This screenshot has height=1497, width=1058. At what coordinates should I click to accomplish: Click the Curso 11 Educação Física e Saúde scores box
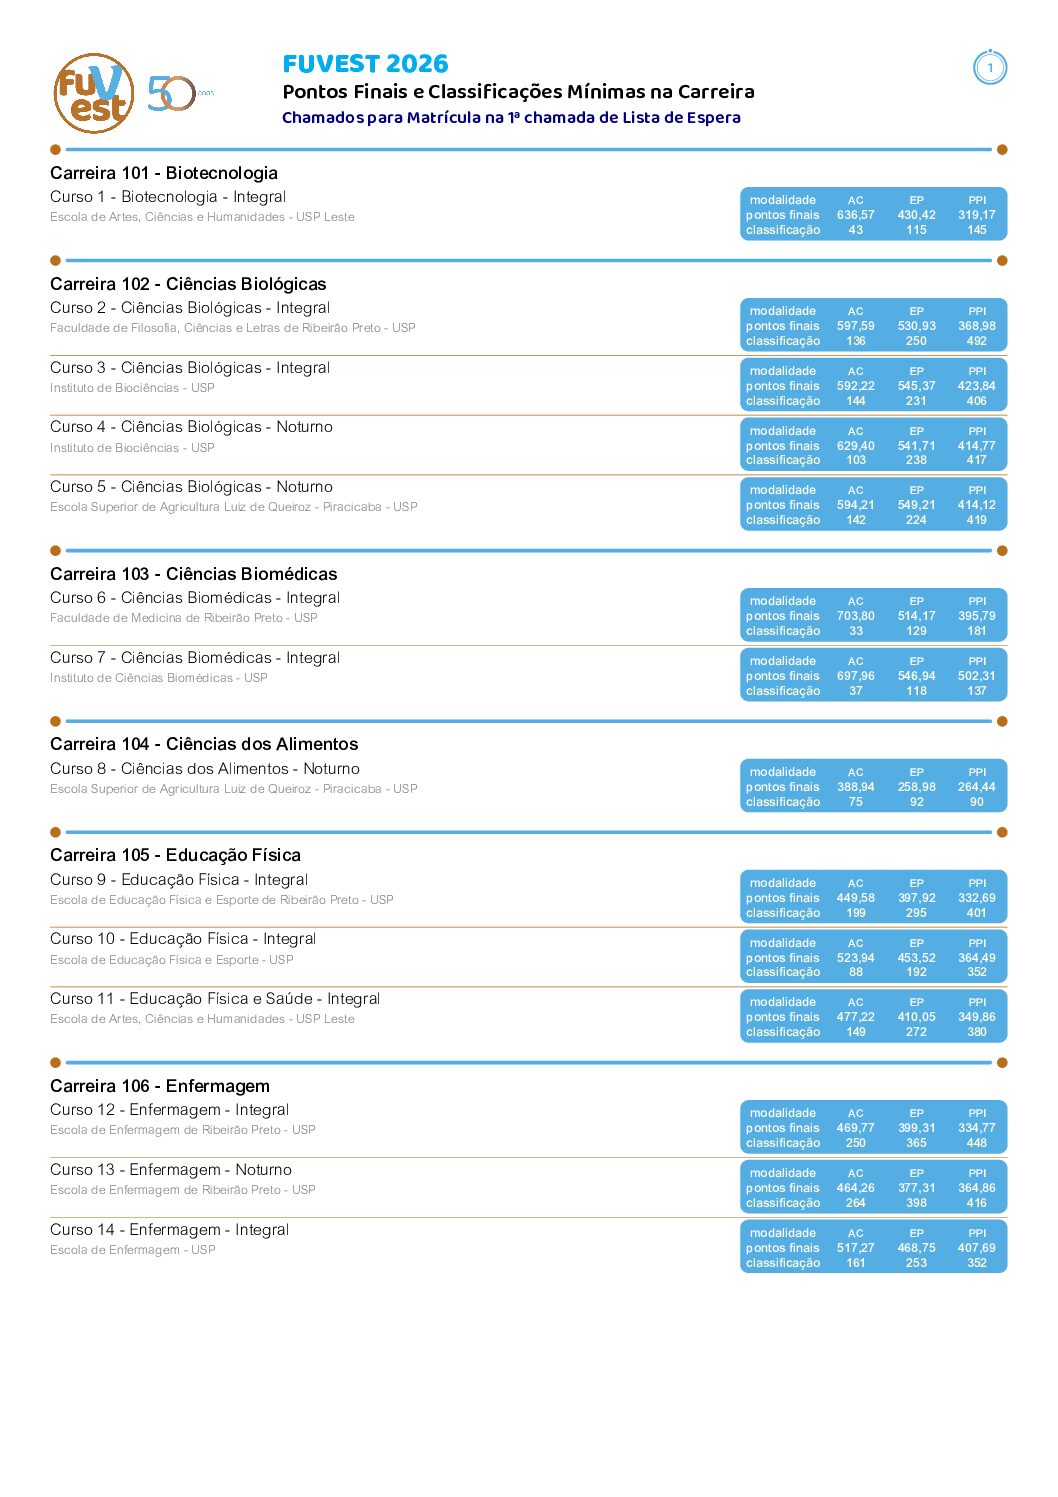pos(873,1016)
